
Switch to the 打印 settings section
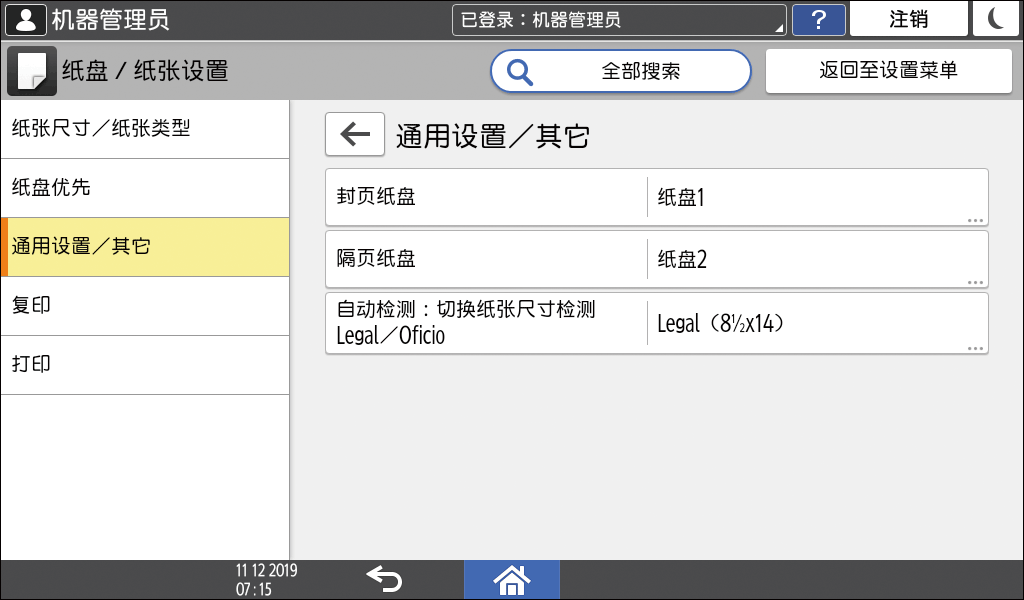tap(145, 365)
